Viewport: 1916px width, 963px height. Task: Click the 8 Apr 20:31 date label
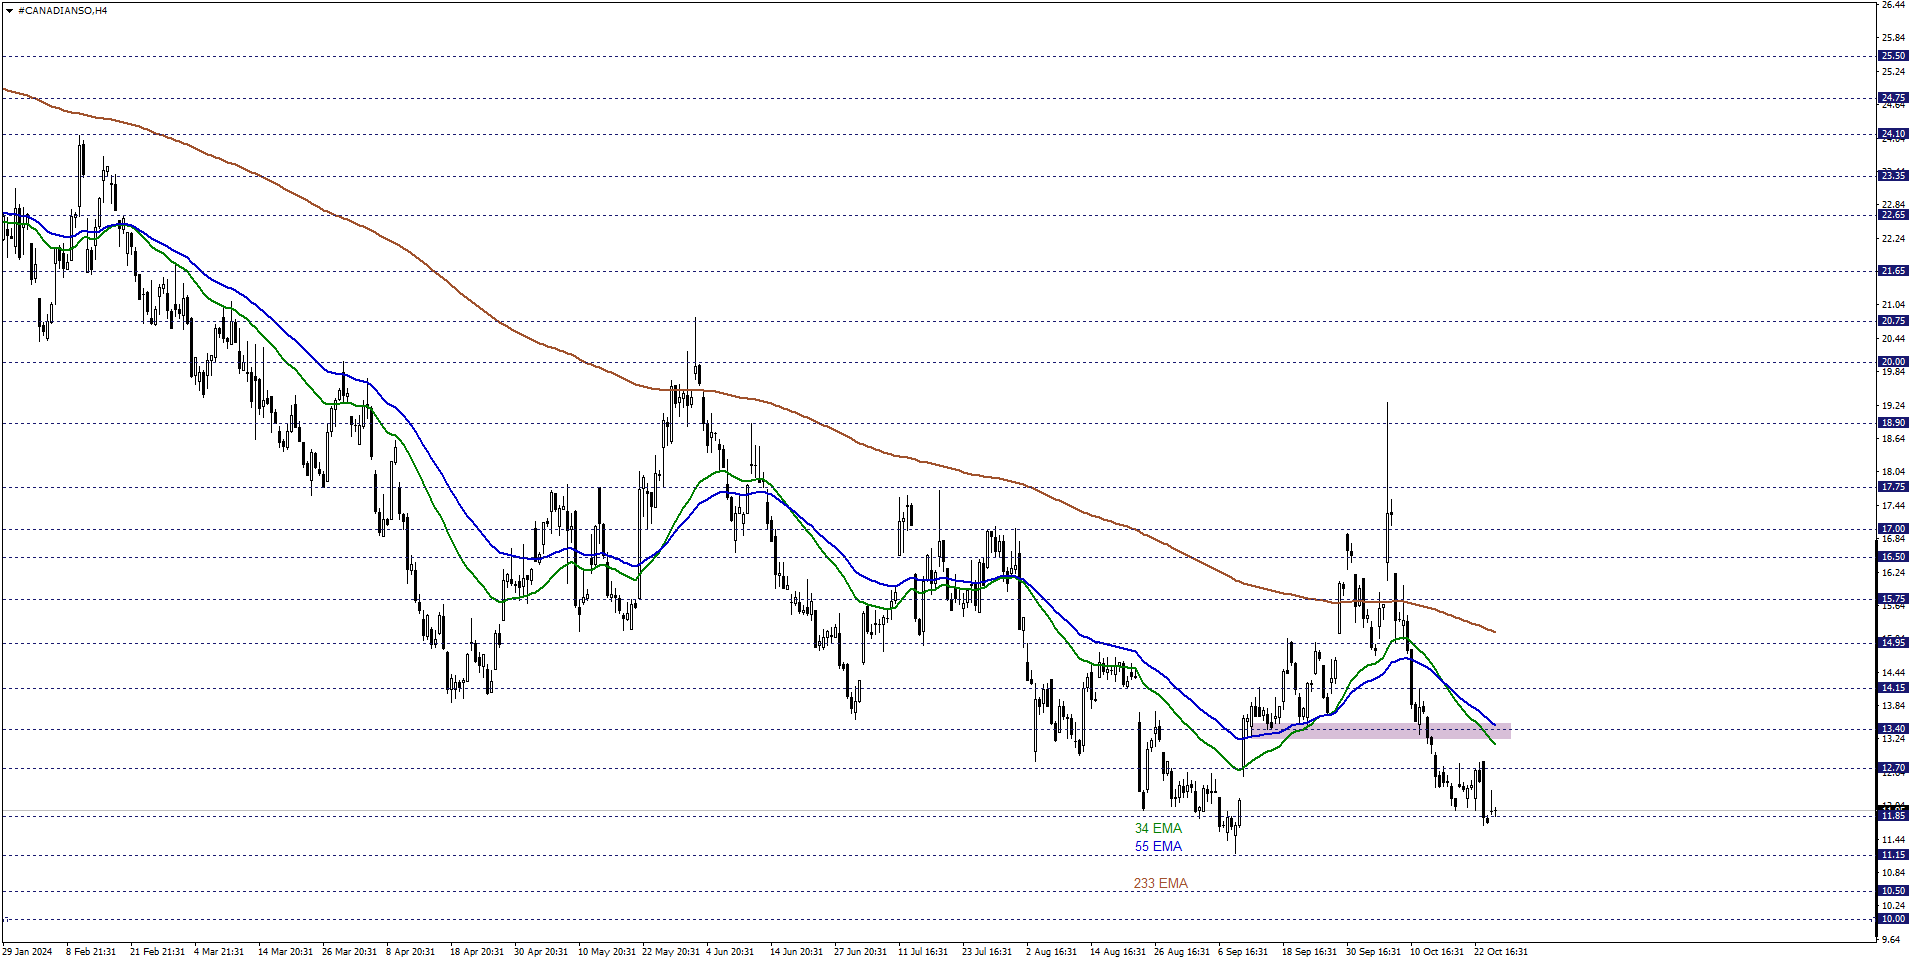point(410,952)
